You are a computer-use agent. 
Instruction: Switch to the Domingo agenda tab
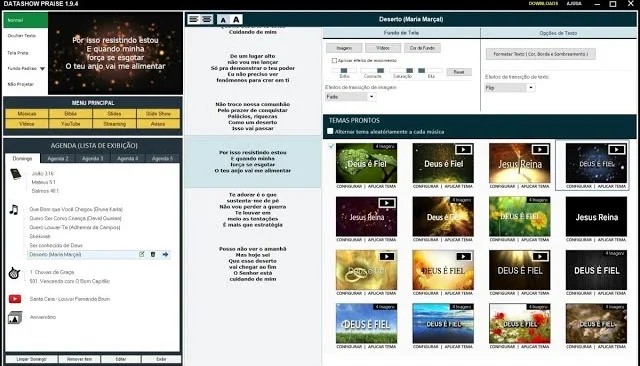22,158
